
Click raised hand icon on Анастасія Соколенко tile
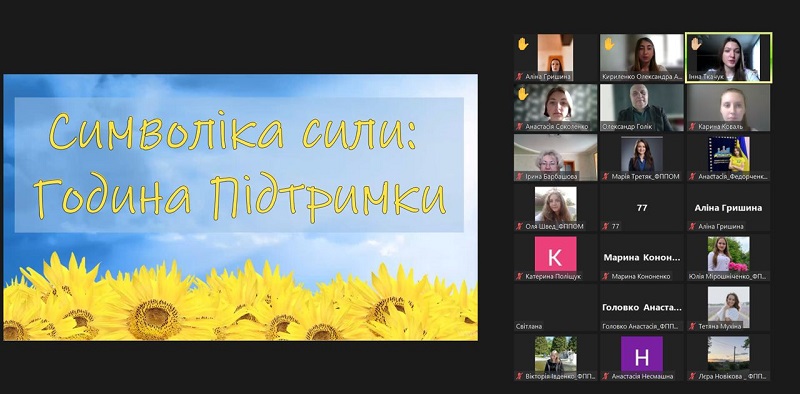(x=523, y=94)
